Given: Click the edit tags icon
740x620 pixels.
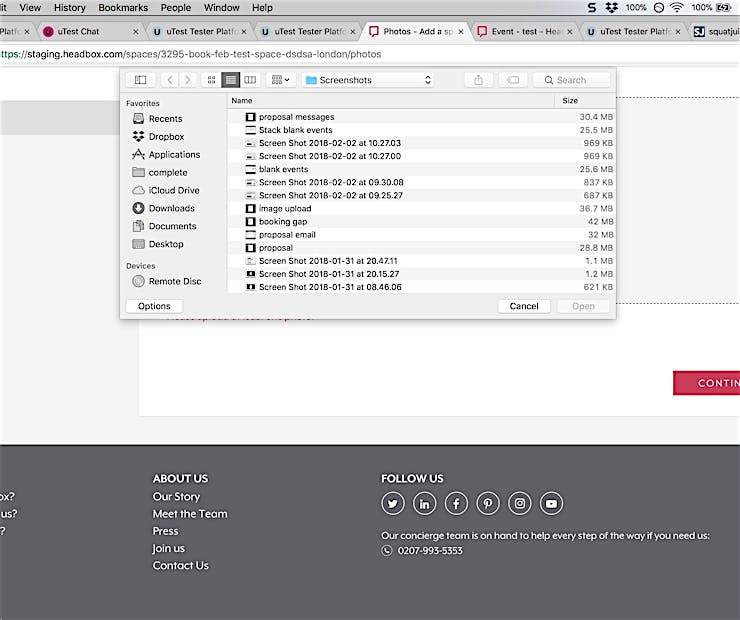Looking at the screenshot, I should click(x=511, y=80).
